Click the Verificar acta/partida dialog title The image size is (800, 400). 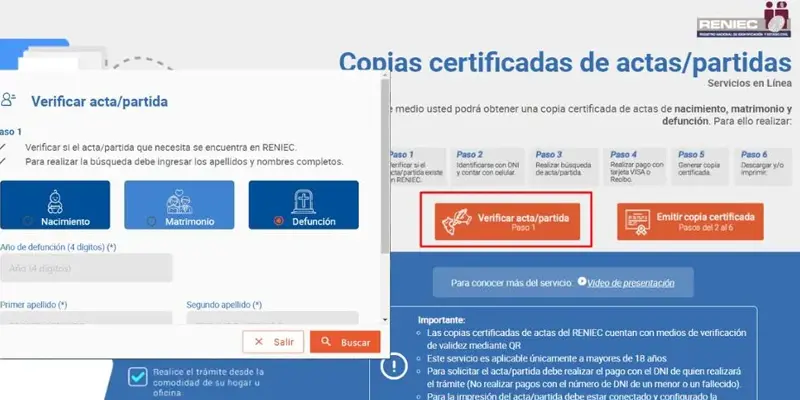[x=99, y=102]
